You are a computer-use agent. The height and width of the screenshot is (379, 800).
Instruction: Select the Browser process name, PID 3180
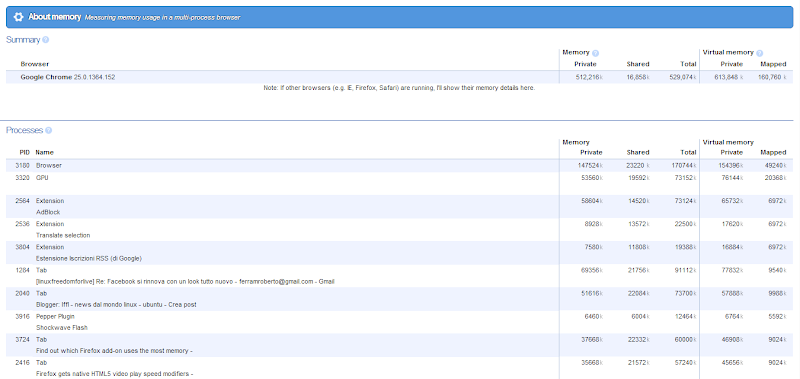click(x=48, y=166)
